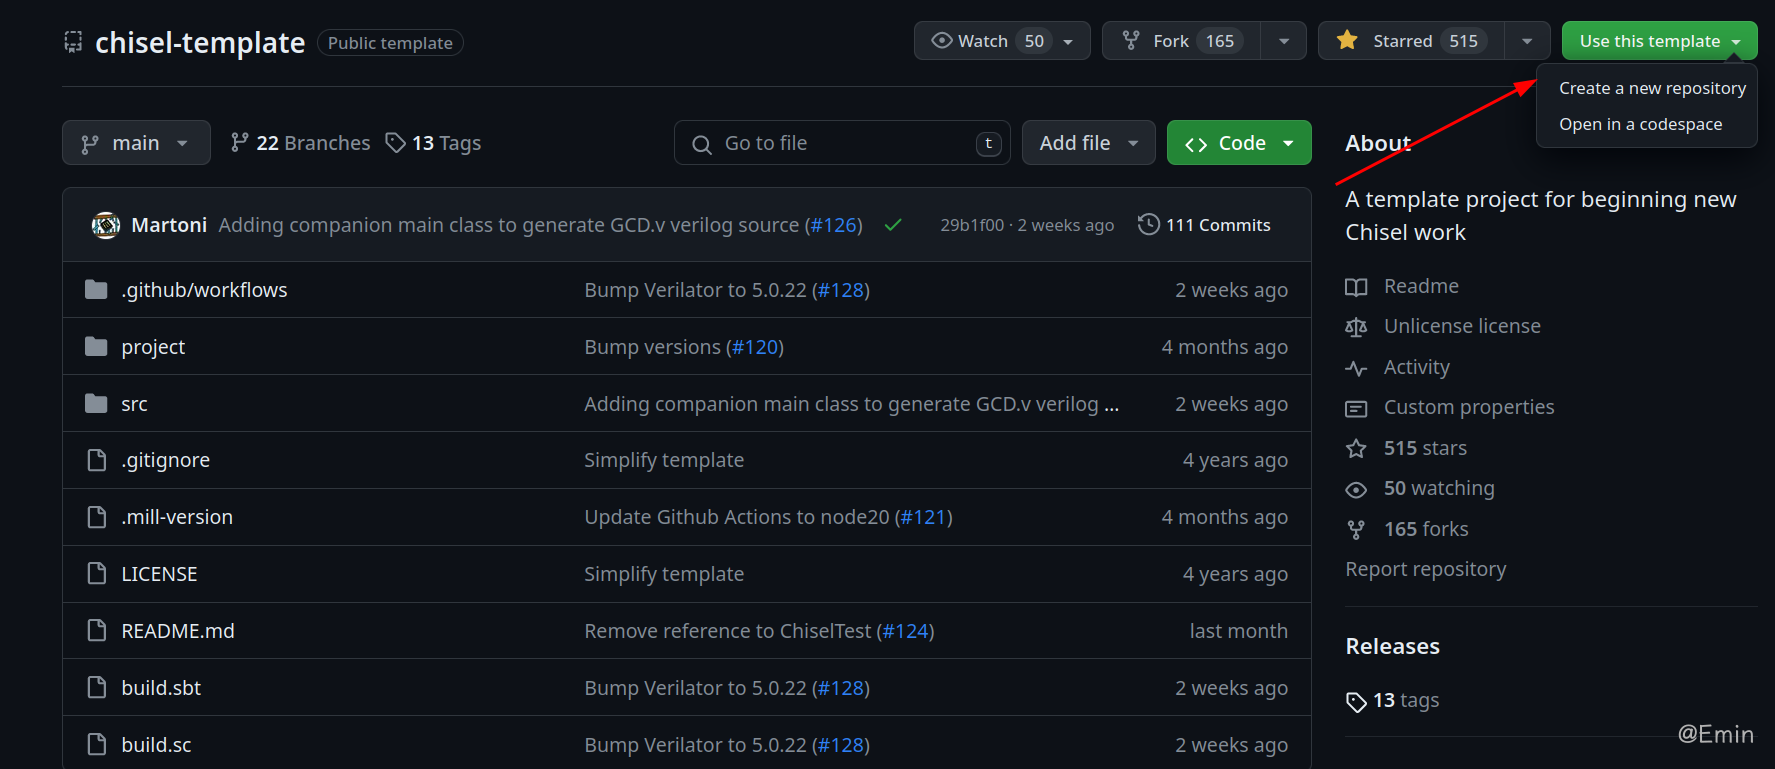Click the tag icon next to 13 Tags
Screen dimensions: 1775x769
396,143
